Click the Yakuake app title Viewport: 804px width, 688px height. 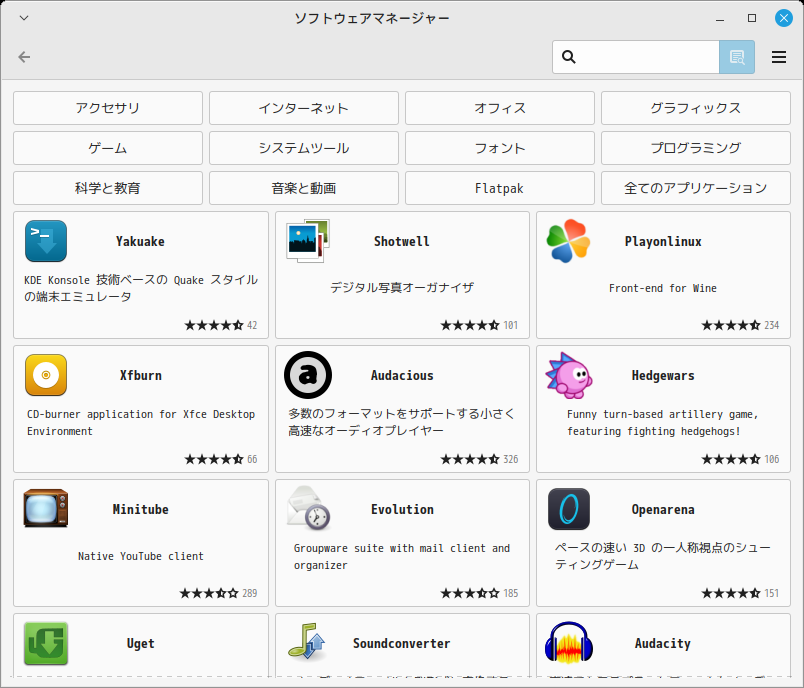tap(140, 241)
